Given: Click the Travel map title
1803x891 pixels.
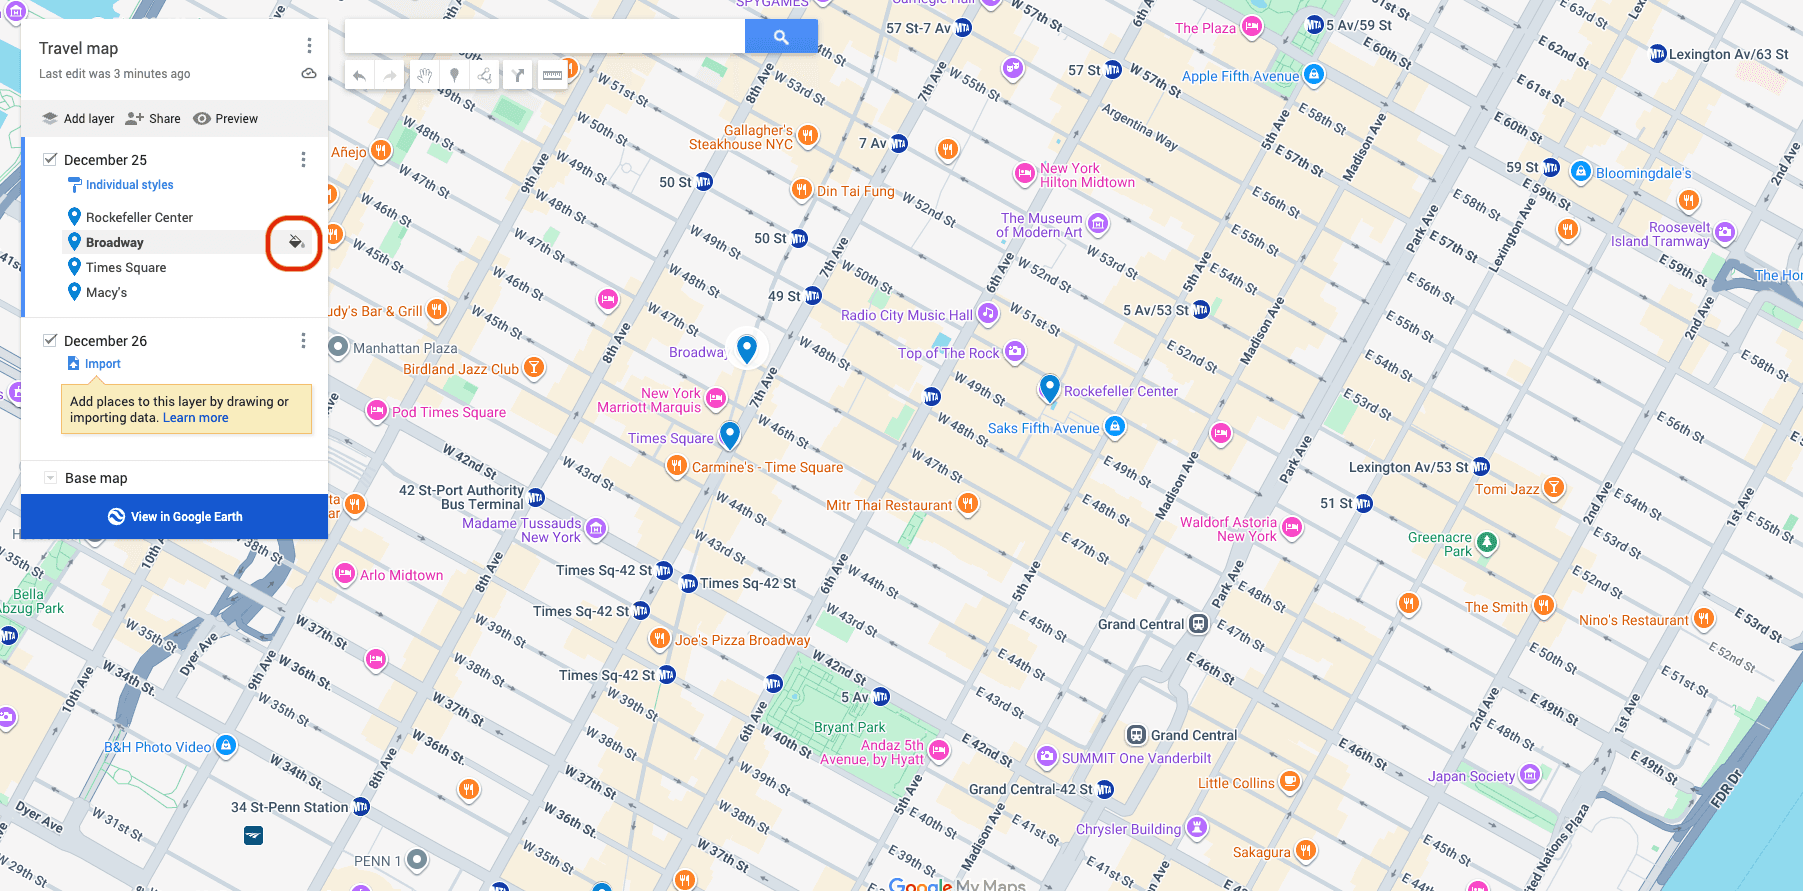Looking at the screenshot, I should click(x=78, y=48).
